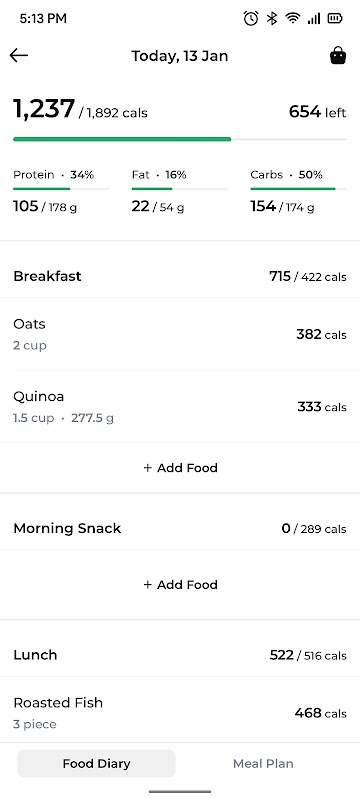Open the Today, 13 Jan date selector
Image resolution: width=360 pixels, height=800 pixels.
coord(179,56)
